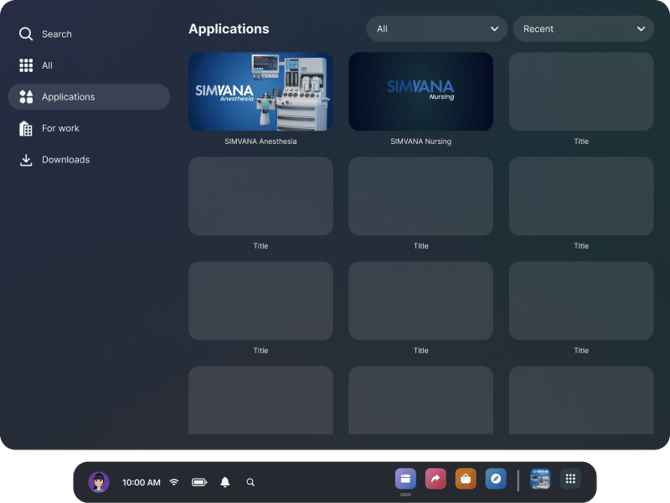Launch the blue compass browser icon
Viewport: 670px width, 503px height.
[496, 479]
